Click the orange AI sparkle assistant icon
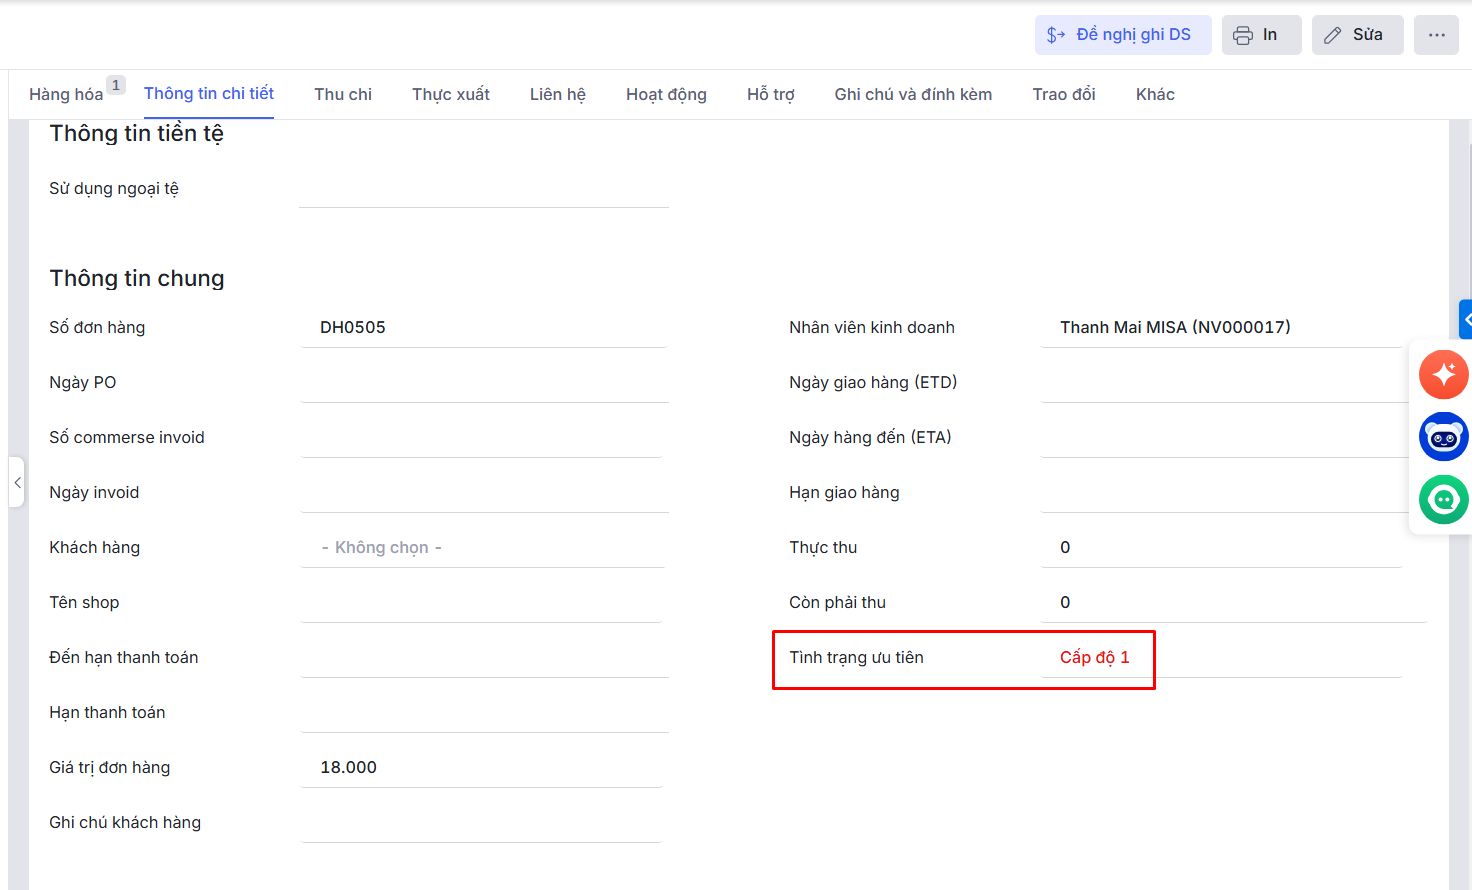 click(1443, 375)
